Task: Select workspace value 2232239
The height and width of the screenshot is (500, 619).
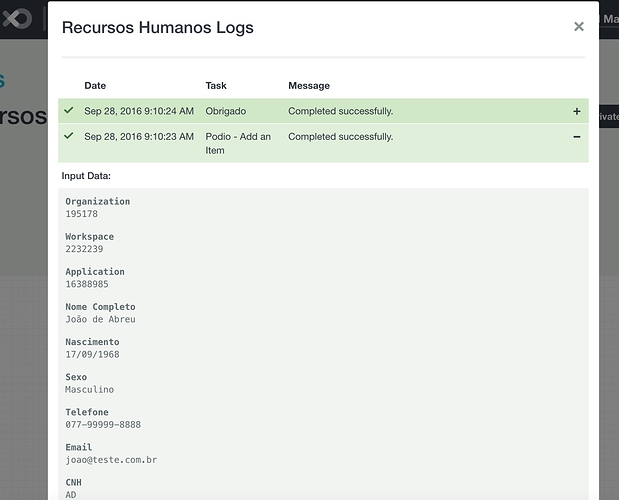Action: click(x=84, y=249)
